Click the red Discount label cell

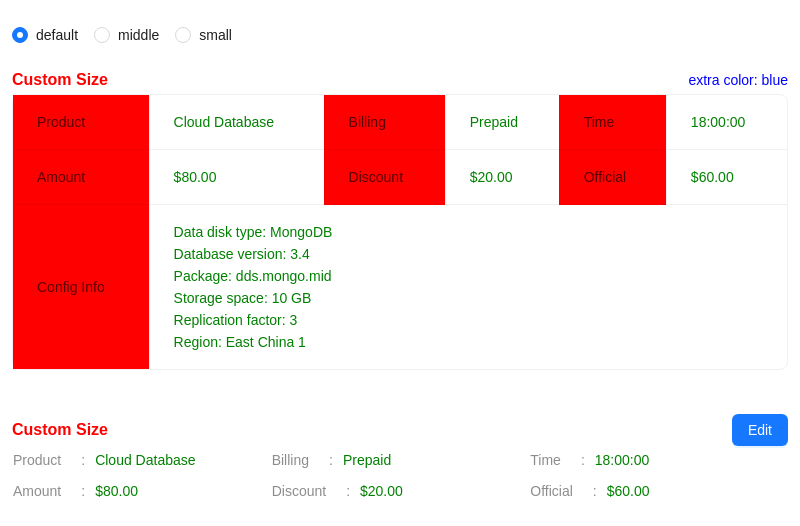pos(385,178)
